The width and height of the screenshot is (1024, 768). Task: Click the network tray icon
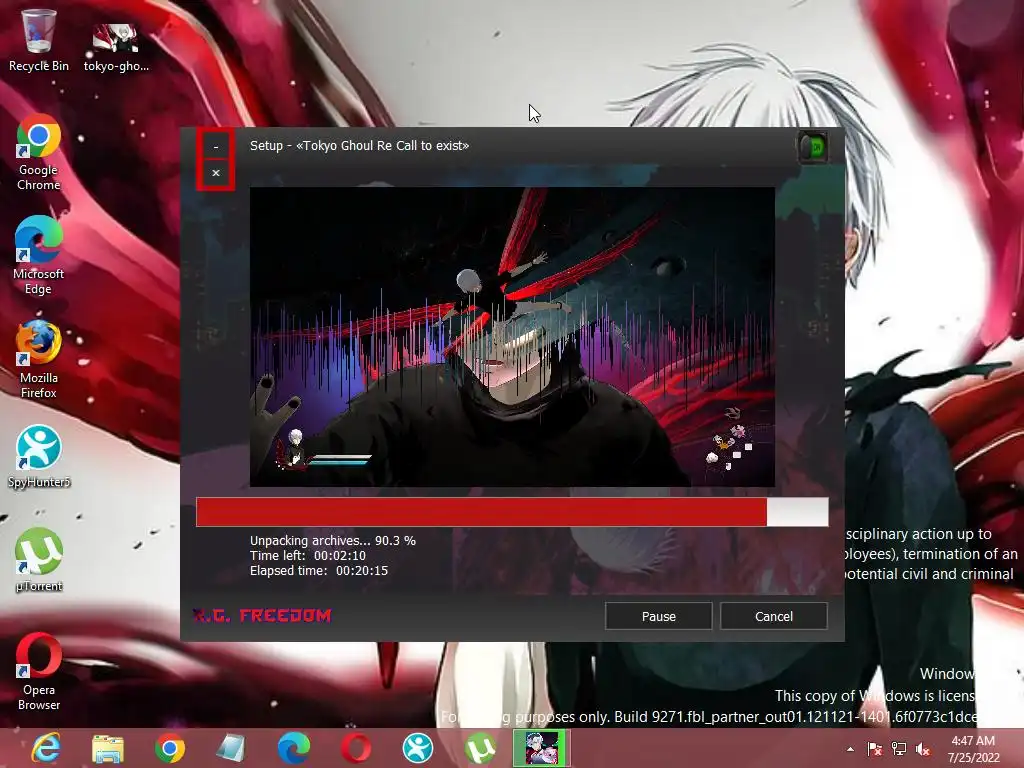pyautogui.click(x=899, y=749)
